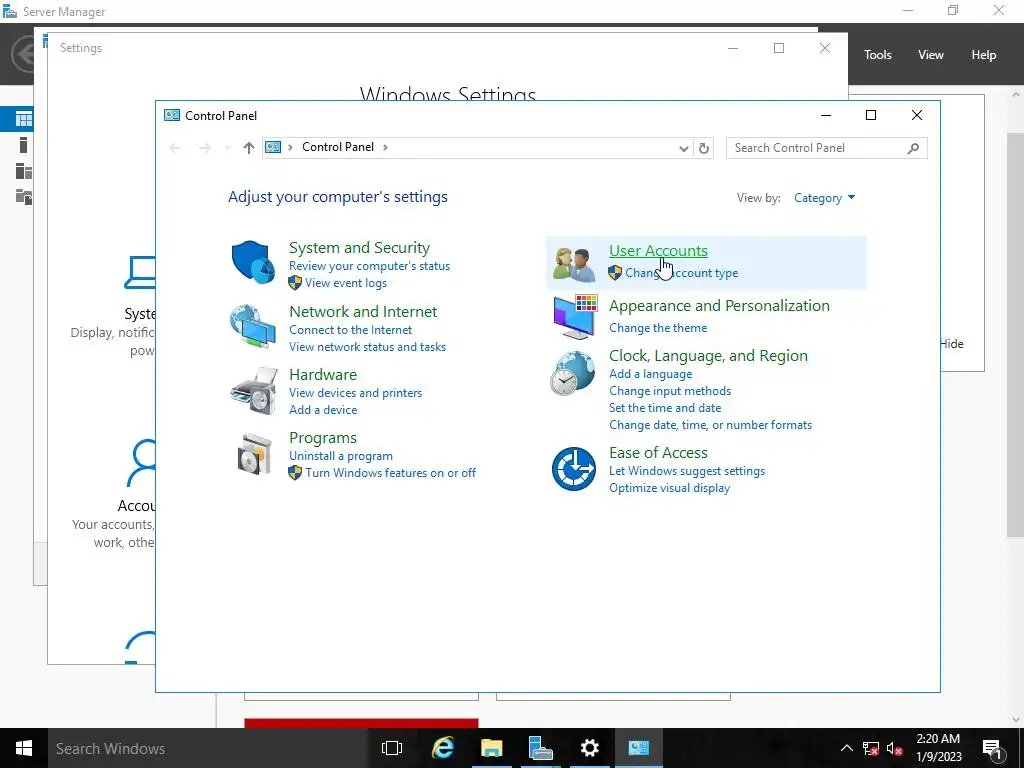1024x768 pixels.
Task: Click Clock, Language, and Region heading
Action: (x=709, y=356)
